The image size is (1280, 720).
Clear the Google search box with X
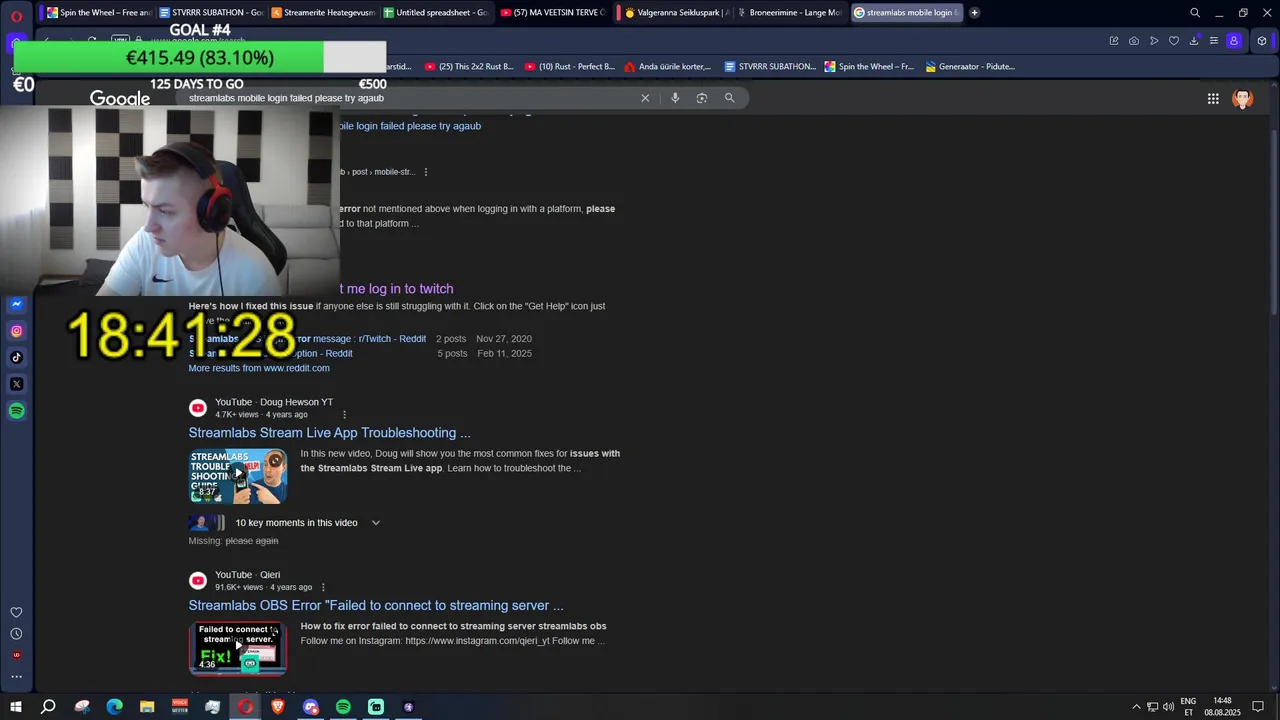(x=645, y=98)
